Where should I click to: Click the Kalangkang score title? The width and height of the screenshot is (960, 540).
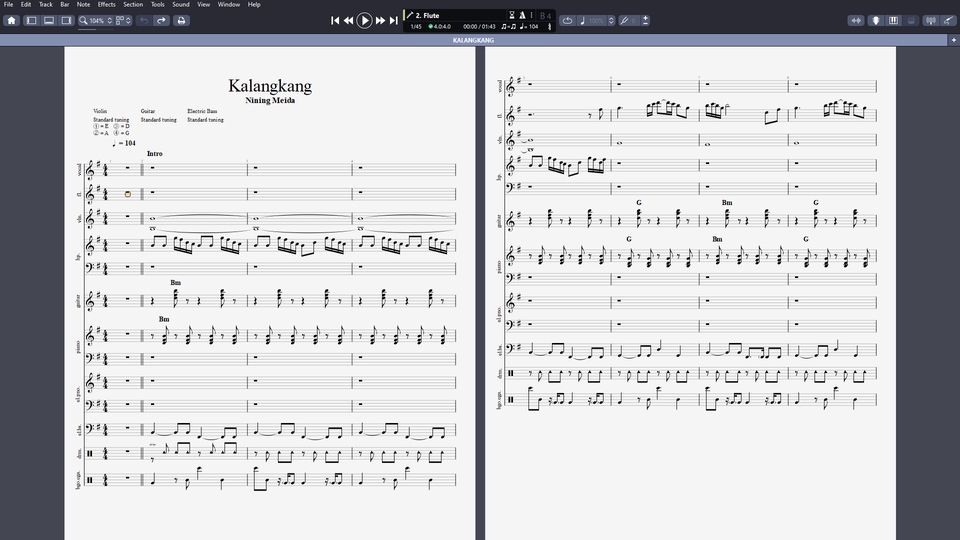(270, 86)
